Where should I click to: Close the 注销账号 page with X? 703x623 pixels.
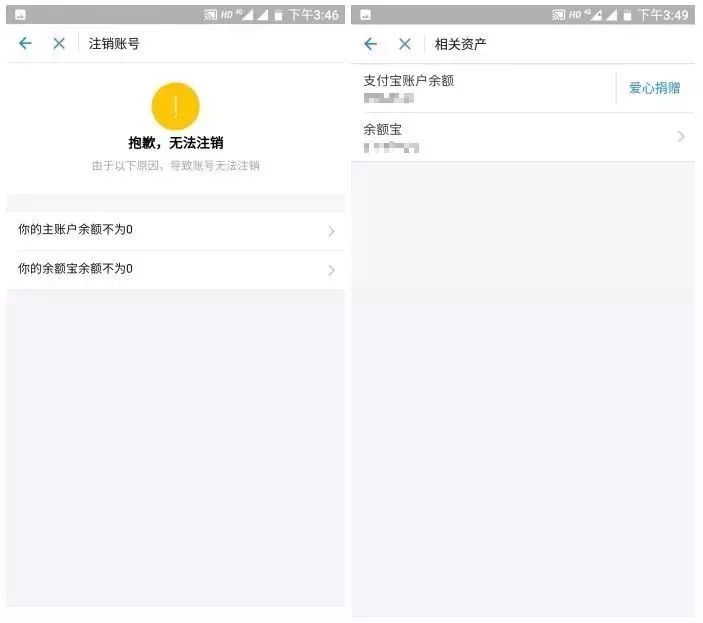[x=59, y=43]
